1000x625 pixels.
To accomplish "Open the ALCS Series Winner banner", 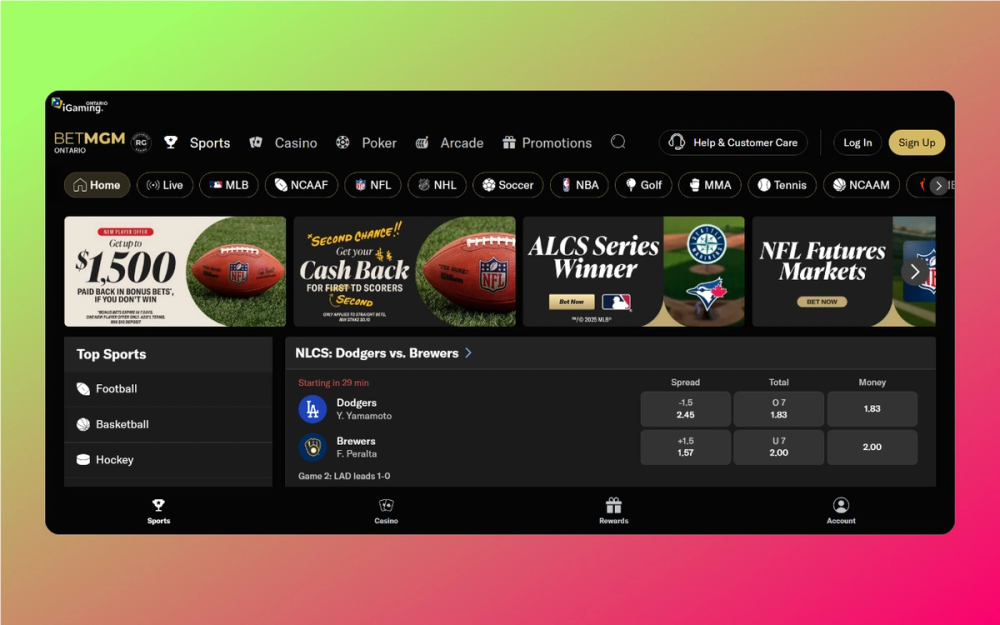I will pyautogui.click(x=634, y=272).
